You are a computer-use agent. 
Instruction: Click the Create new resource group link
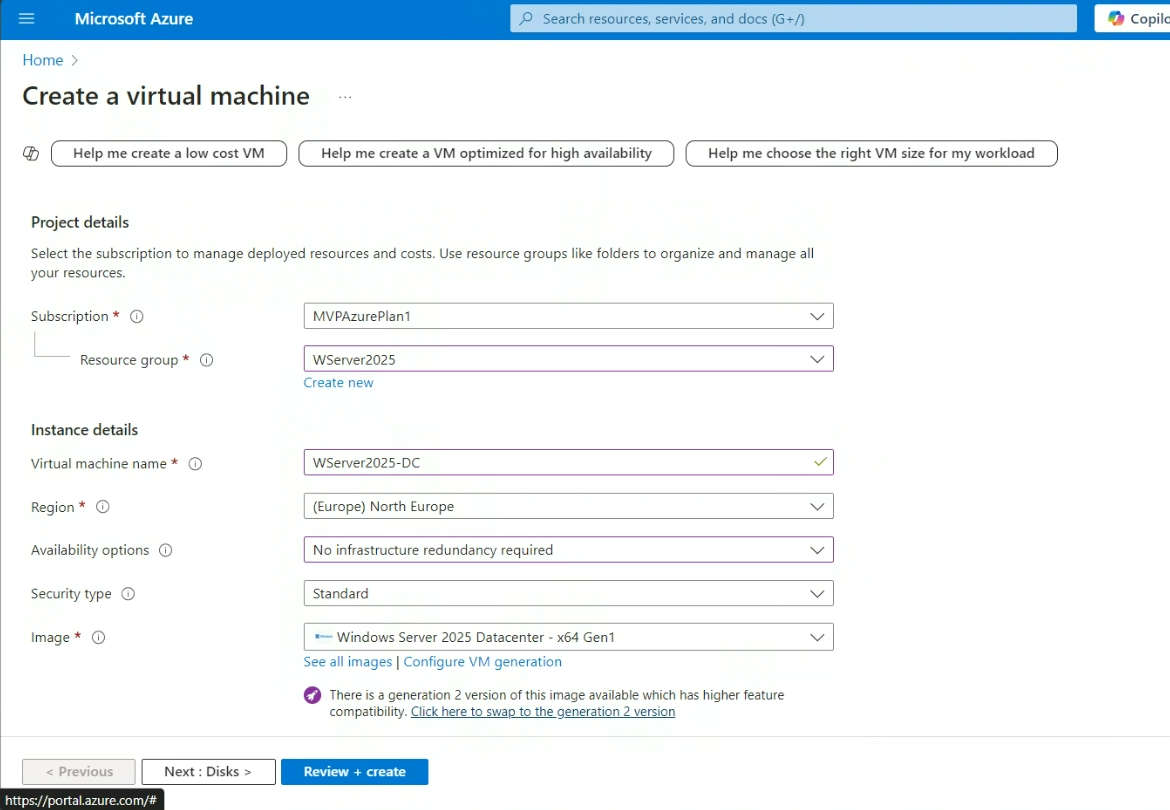coord(338,383)
